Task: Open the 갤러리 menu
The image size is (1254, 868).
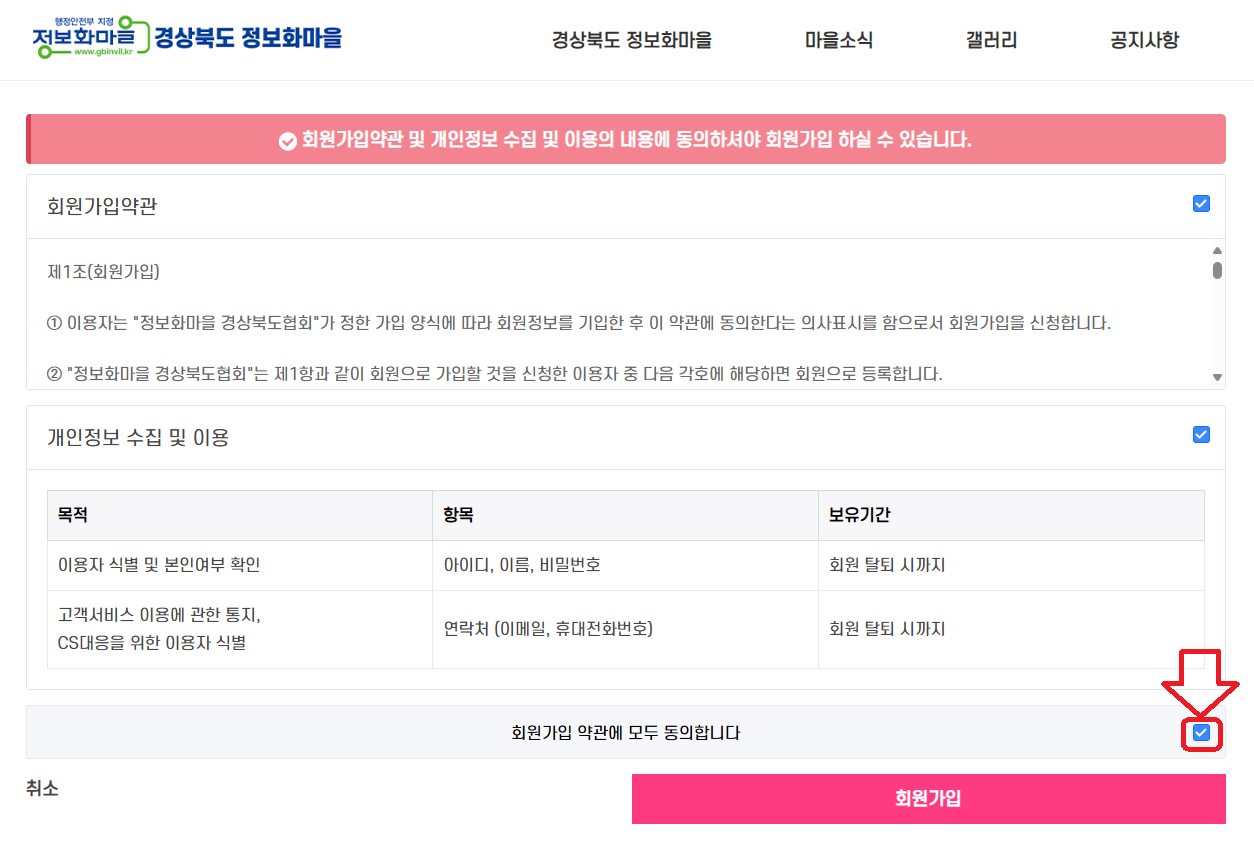Action: tap(991, 40)
